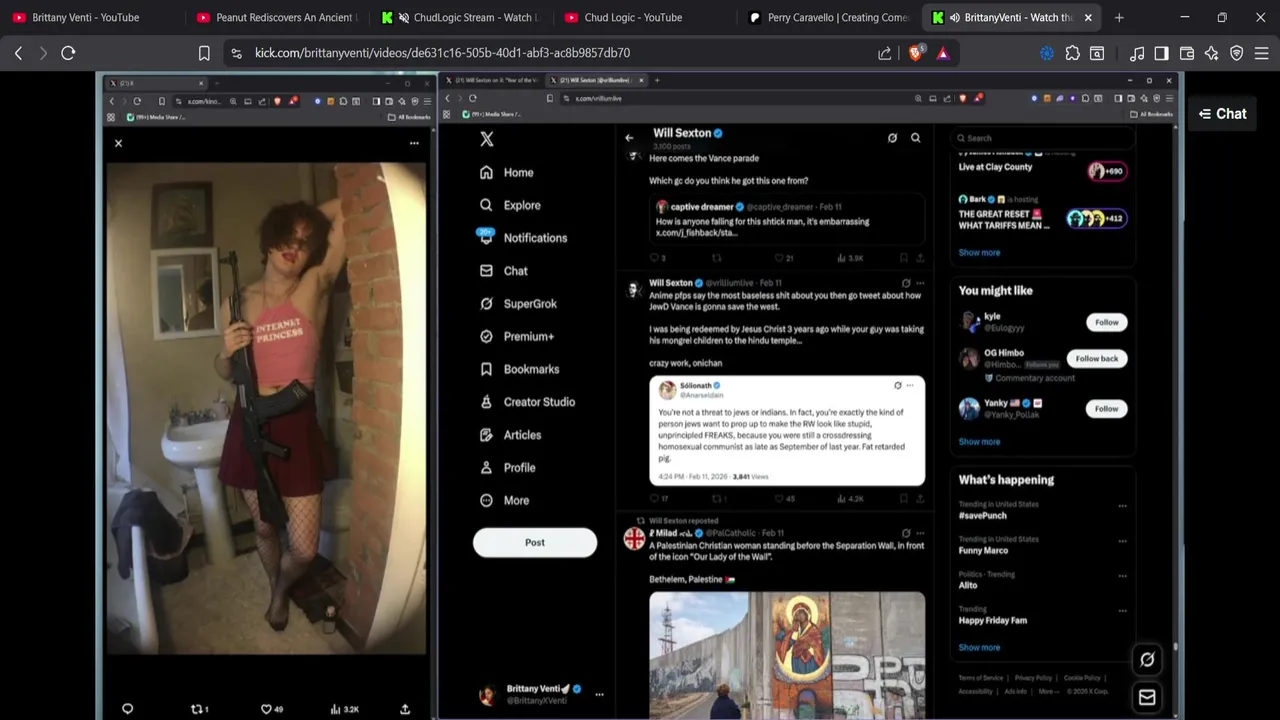Open the Brave playlist music note icon
The width and height of the screenshot is (1280, 720).
(1137, 53)
